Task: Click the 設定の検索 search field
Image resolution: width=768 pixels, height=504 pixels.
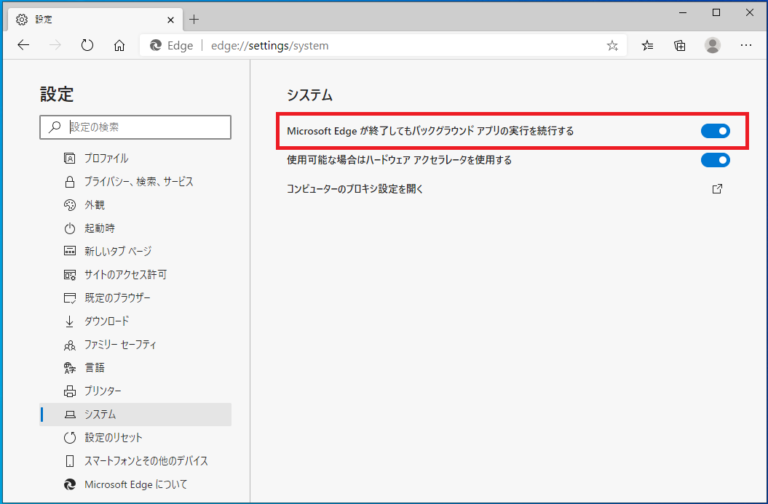Action: tap(146, 127)
